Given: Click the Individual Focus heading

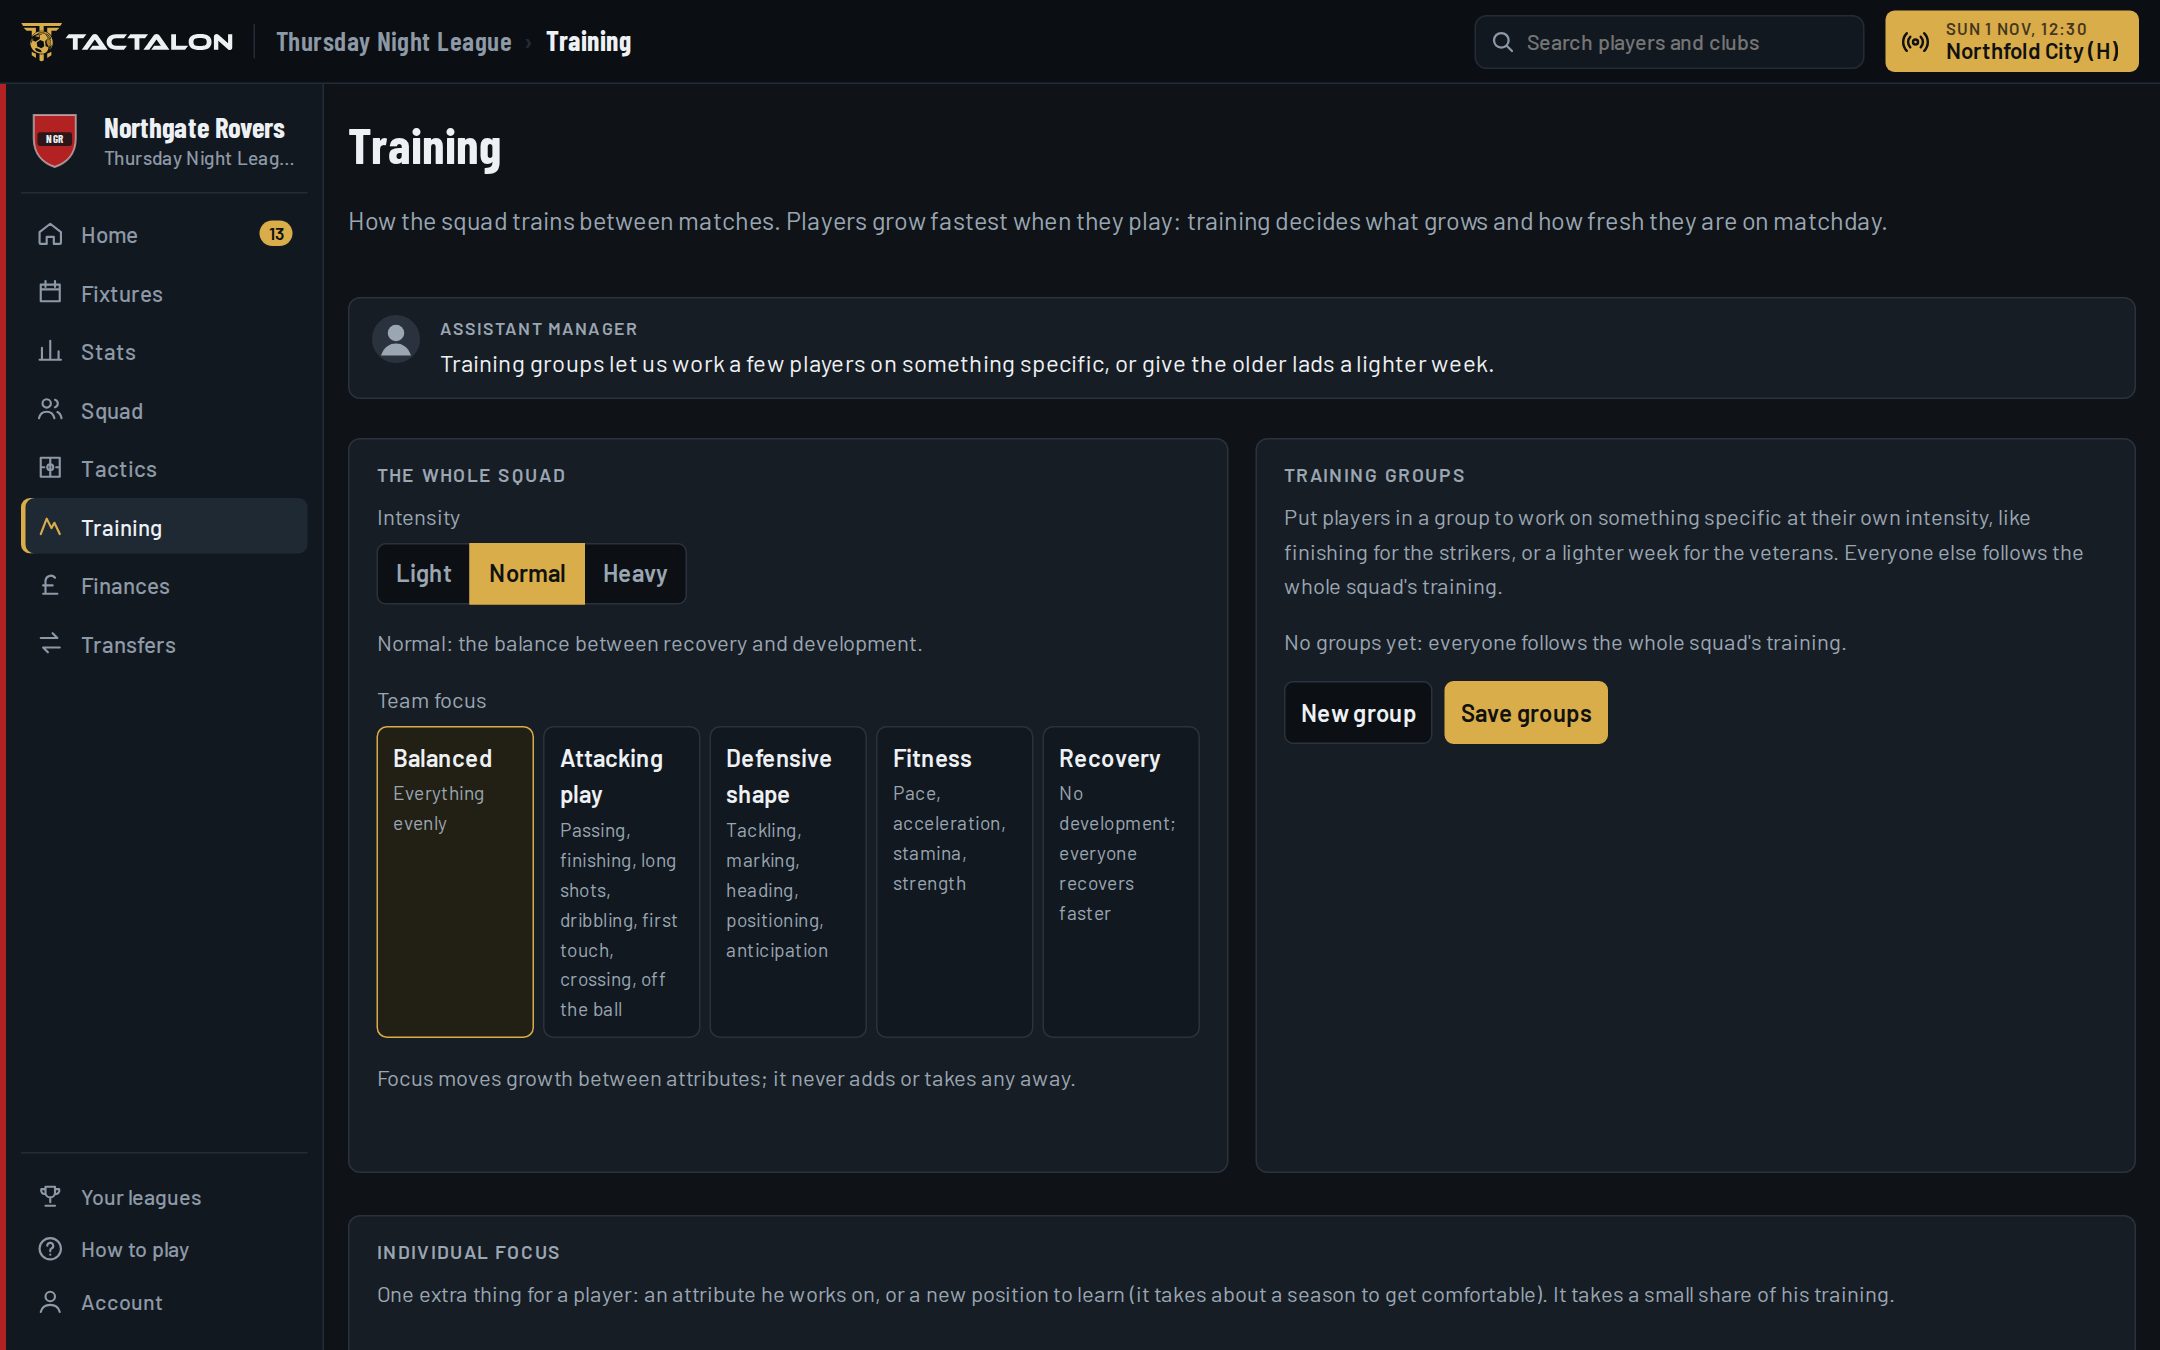Looking at the screenshot, I should click(x=468, y=1252).
